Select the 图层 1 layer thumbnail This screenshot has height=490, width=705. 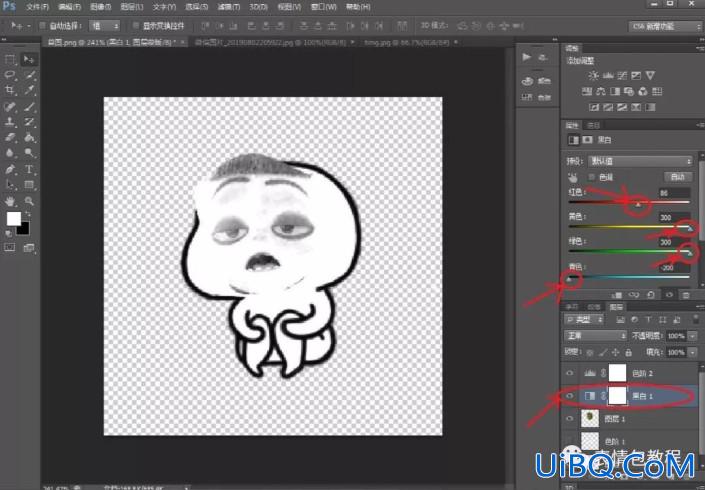[590, 419]
